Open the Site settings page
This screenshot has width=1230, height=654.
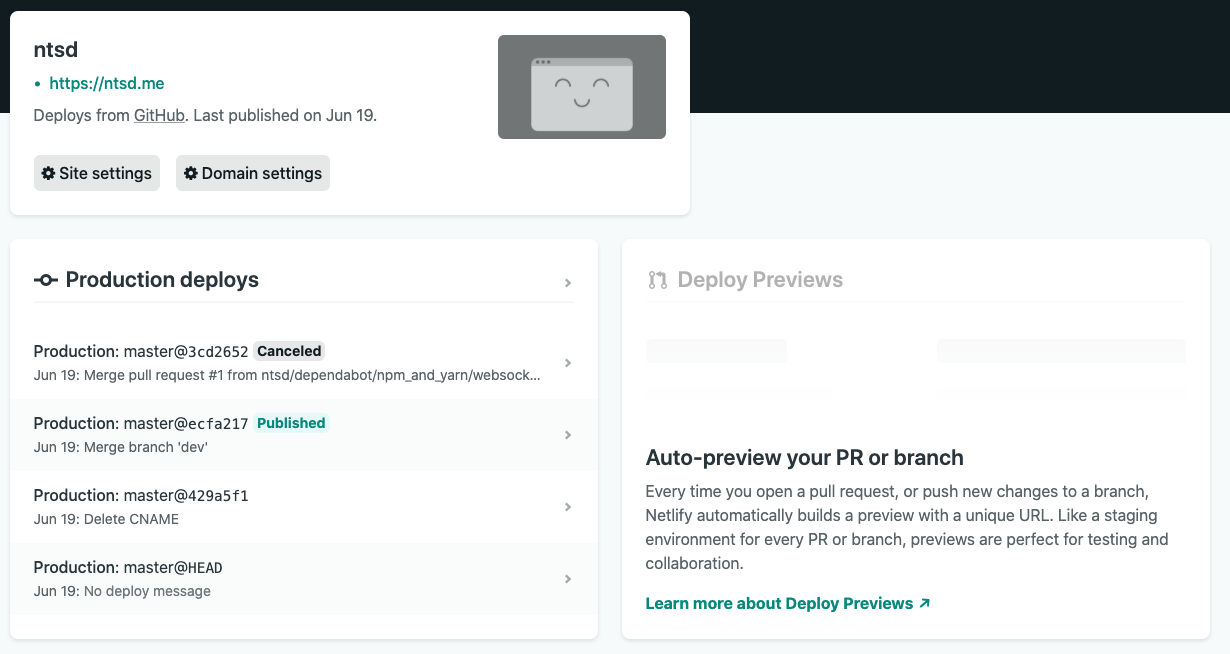(x=96, y=173)
